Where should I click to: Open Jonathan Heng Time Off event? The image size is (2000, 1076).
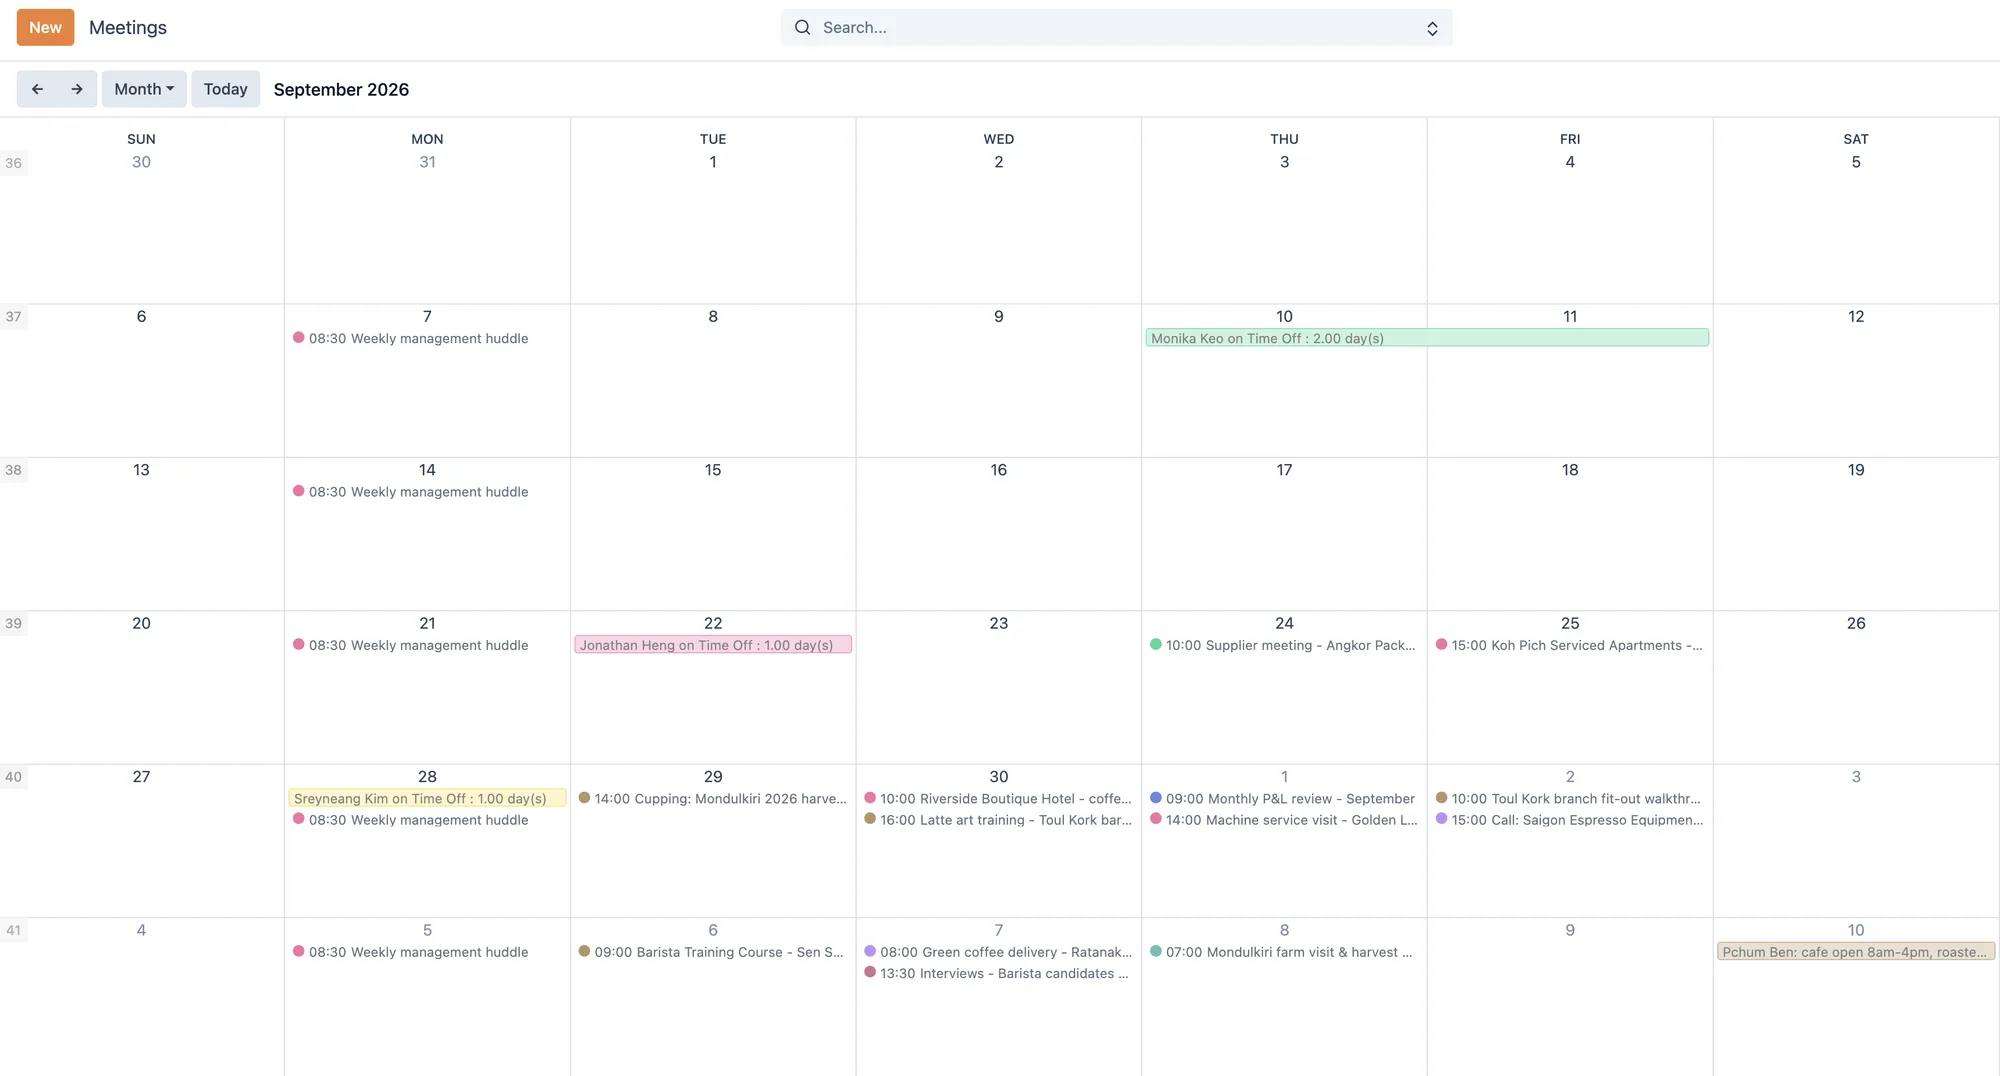coord(713,645)
